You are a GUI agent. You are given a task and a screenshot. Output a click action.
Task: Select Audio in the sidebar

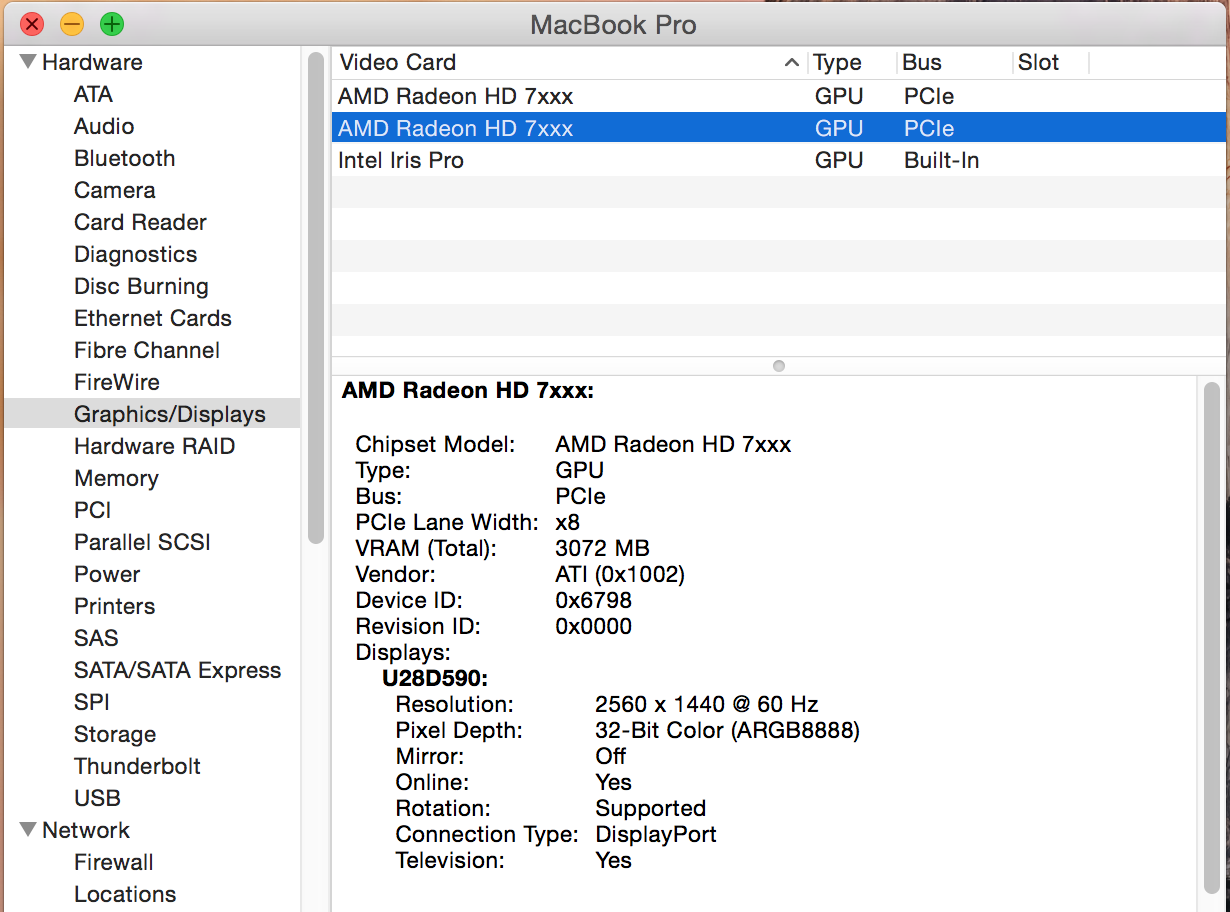tap(104, 127)
